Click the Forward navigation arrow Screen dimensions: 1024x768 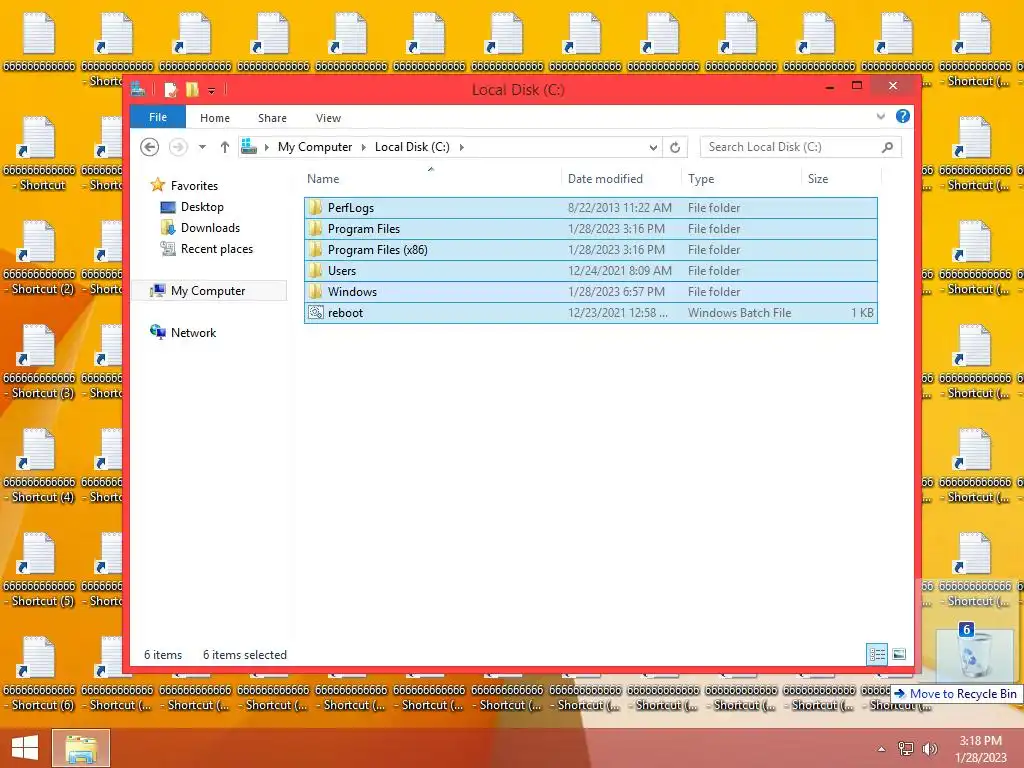[178, 147]
